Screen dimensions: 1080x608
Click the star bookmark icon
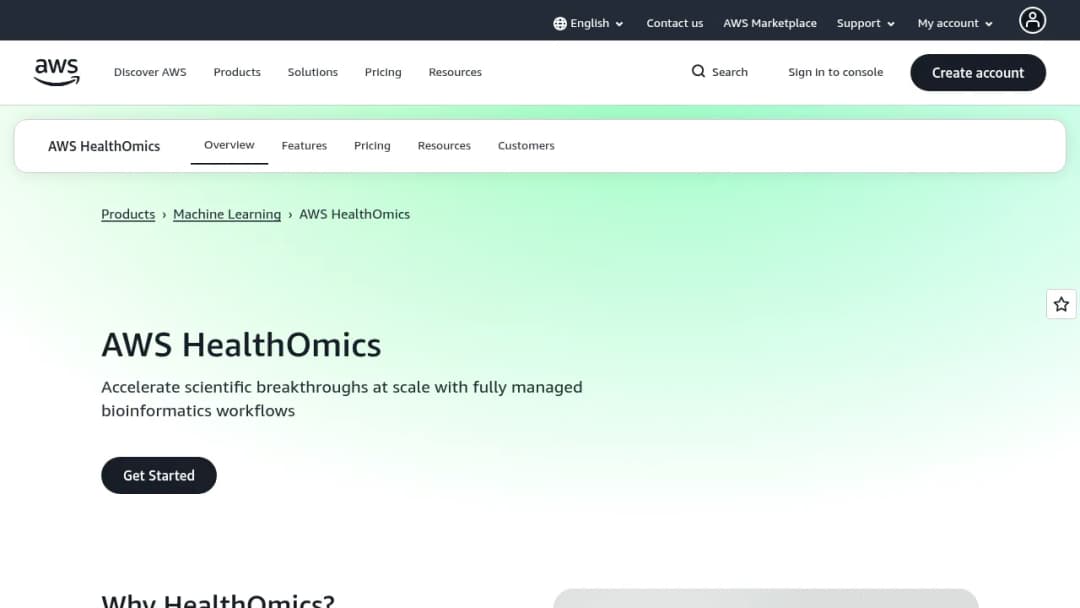[x=1061, y=304]
